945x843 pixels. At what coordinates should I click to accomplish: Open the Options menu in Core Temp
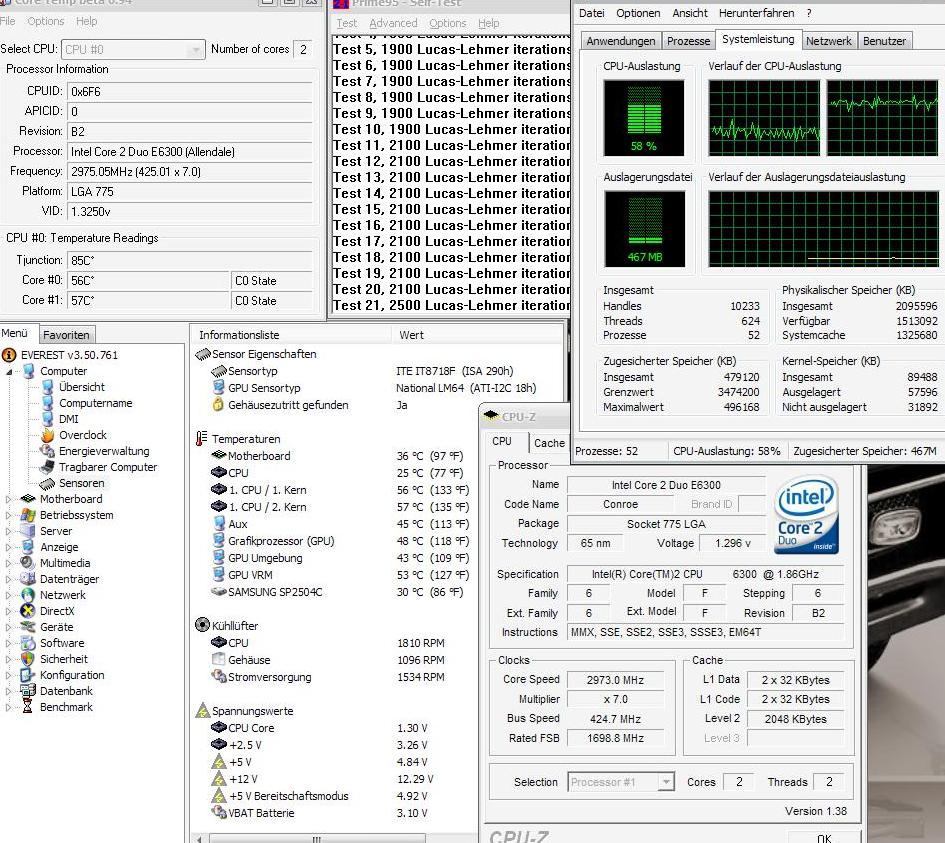pyautogui.click(x=46, y=21)
